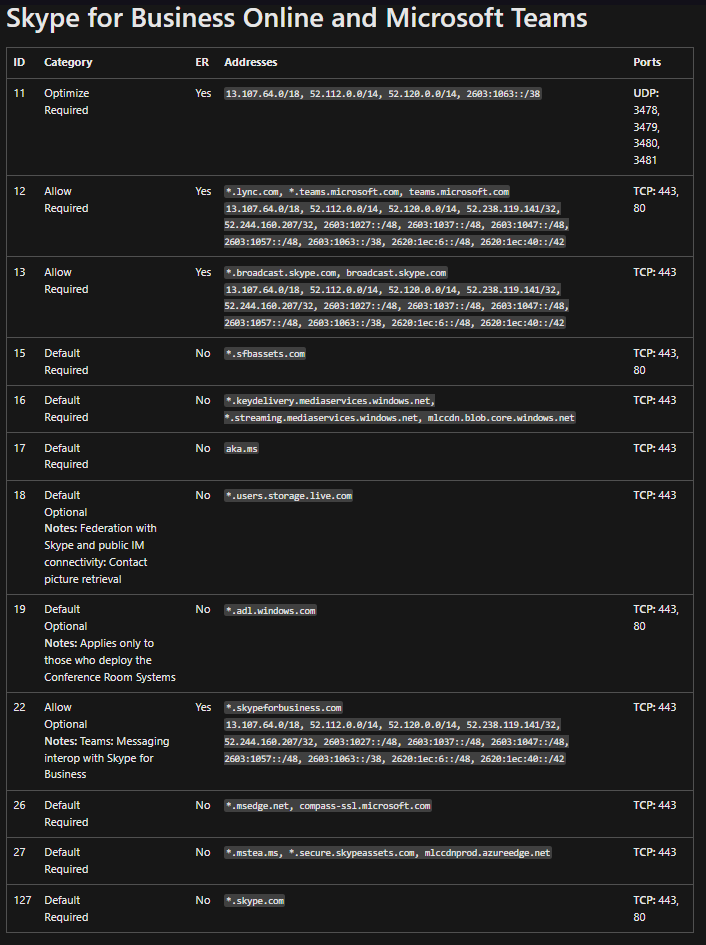This screenshot has width=706, height=945.
Task: Click the "Skype for Business Online and Microsoft Teams" heading
Action: click(297, 19)
